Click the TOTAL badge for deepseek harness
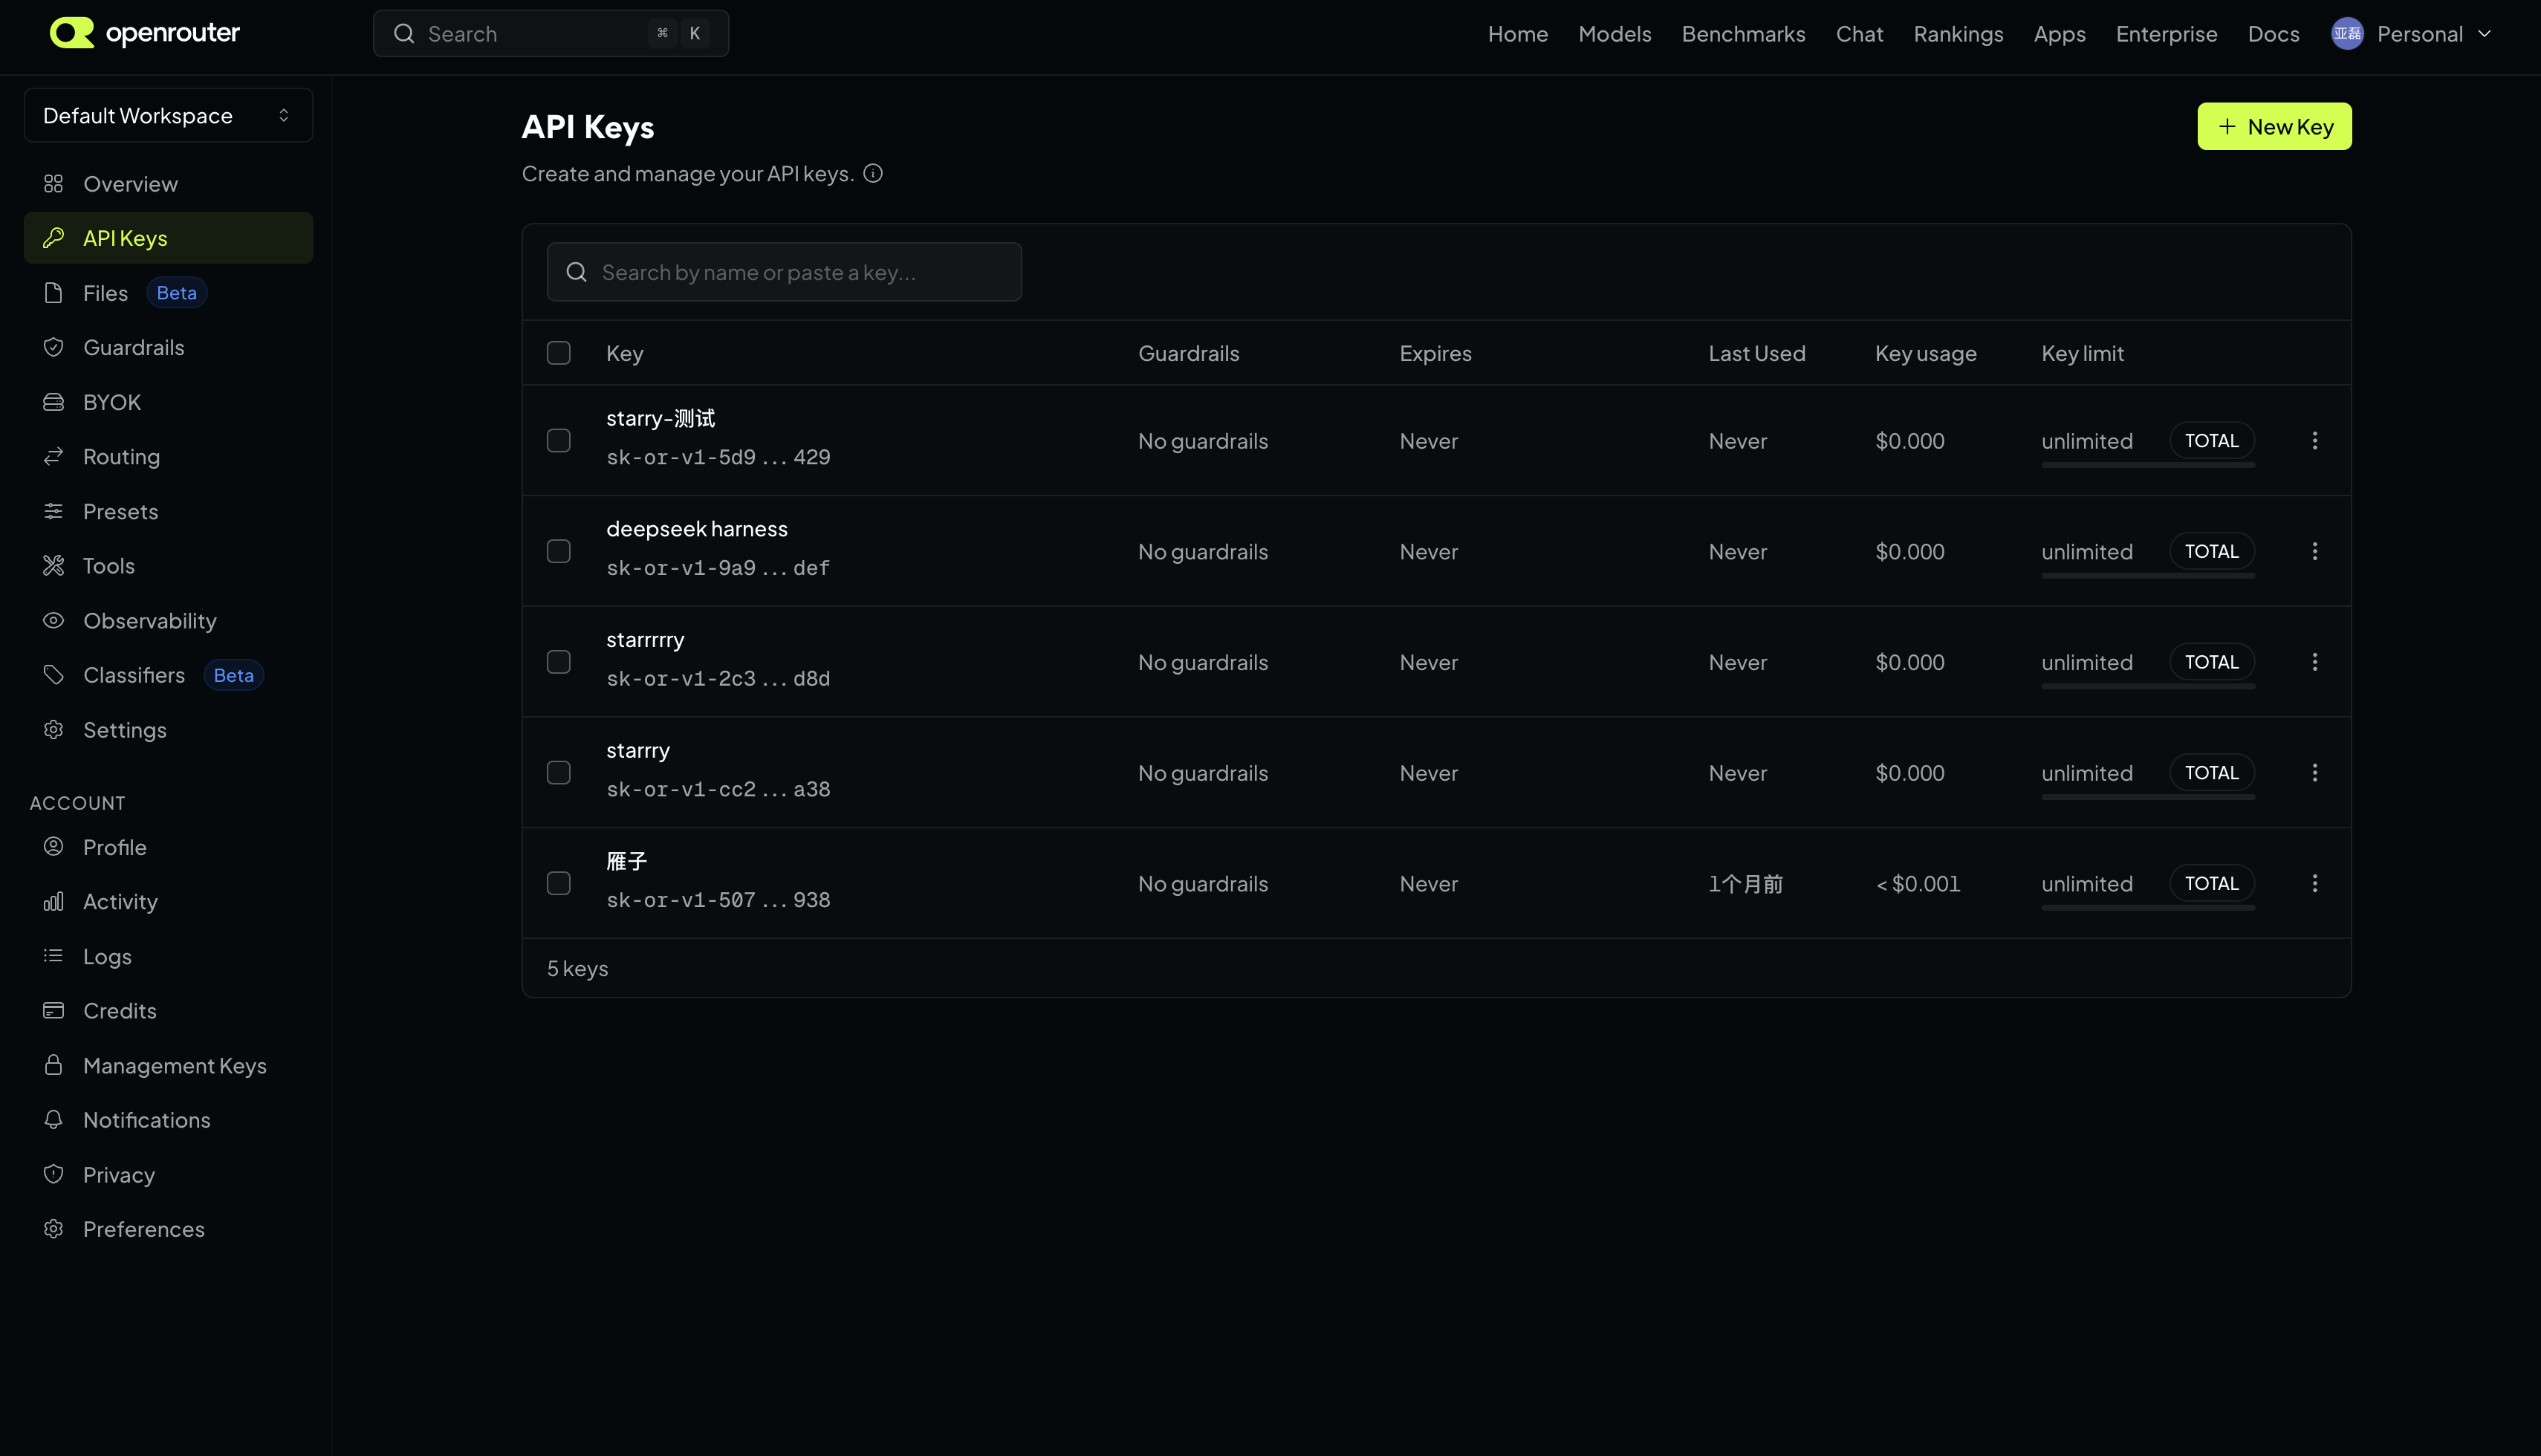The image size is (2541, 1456). [x=2211, y=552]
